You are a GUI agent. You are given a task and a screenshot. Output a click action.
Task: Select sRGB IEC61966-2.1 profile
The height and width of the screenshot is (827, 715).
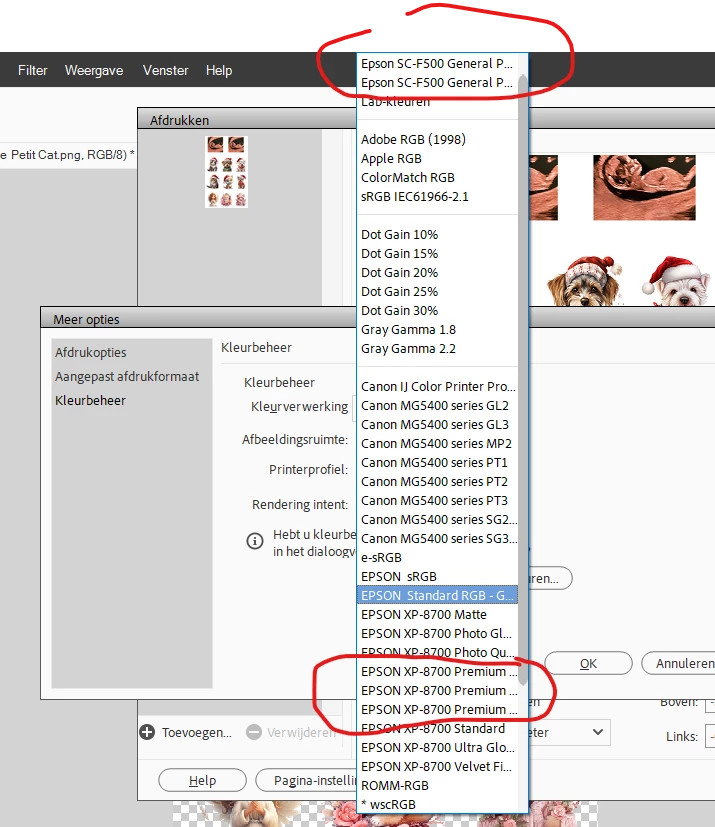(437, 196)
